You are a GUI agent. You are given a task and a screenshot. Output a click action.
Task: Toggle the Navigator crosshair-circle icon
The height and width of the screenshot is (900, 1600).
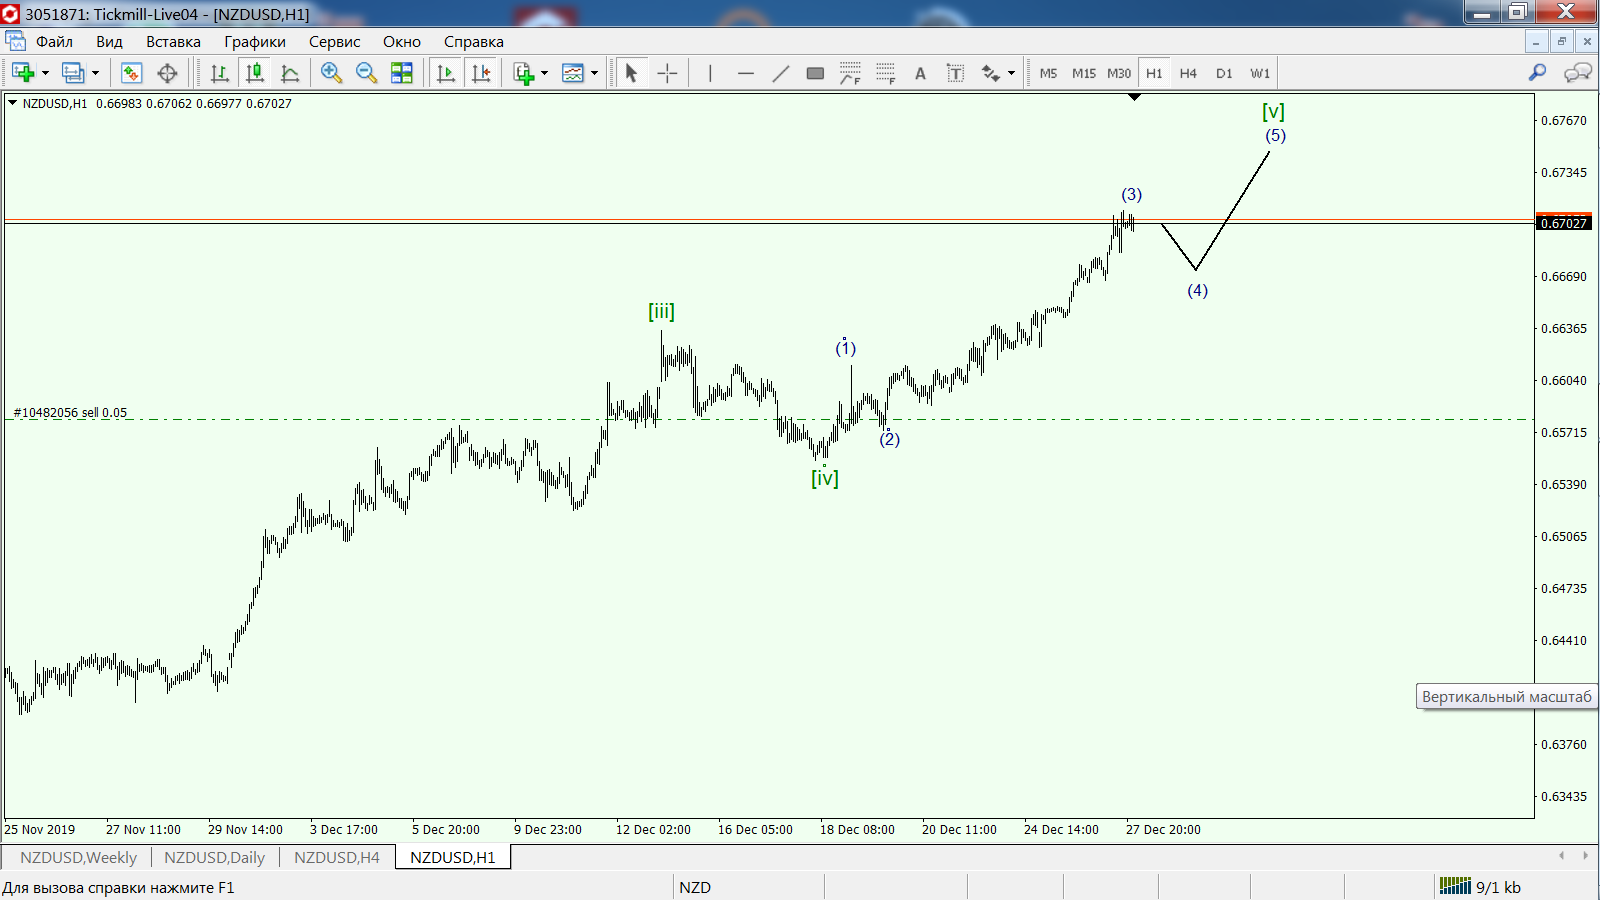[167, 73]
